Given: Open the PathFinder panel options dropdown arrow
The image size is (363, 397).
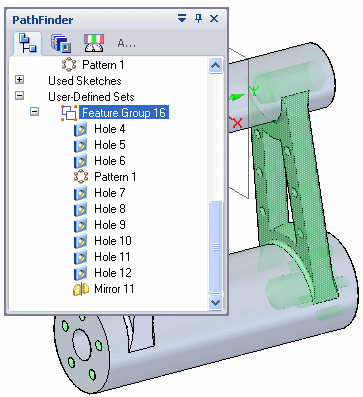Looking at the screenshot, I should 182,18.
